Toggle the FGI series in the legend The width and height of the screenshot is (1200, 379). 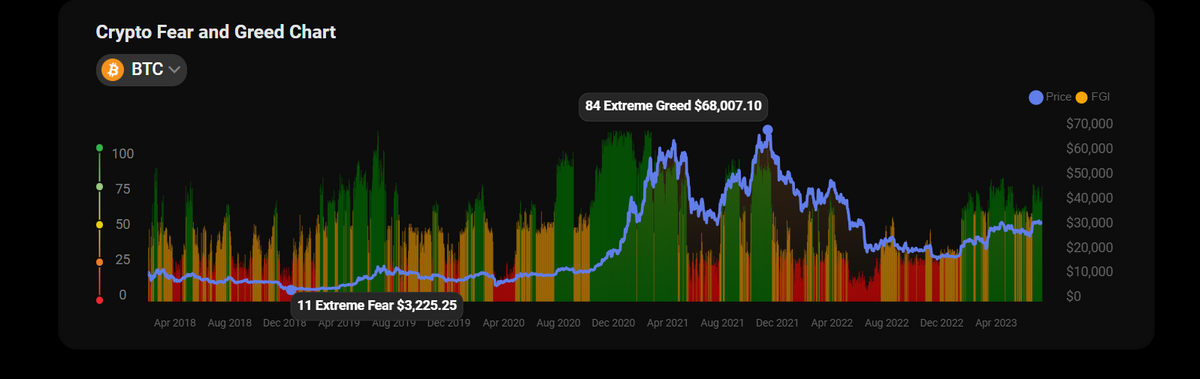[1092, 97]
